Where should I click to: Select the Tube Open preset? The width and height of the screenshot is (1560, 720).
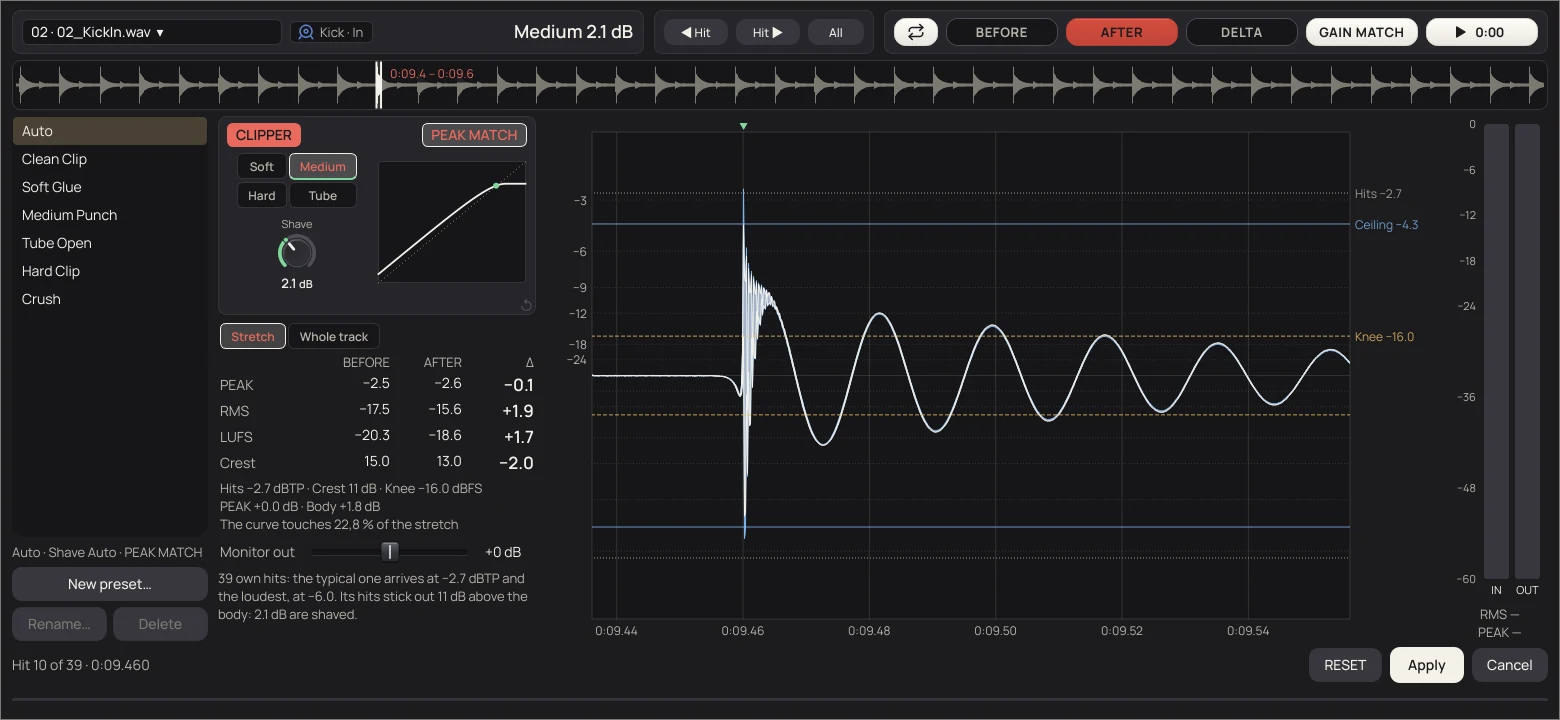pyautogui.click(x=110, y=243)
